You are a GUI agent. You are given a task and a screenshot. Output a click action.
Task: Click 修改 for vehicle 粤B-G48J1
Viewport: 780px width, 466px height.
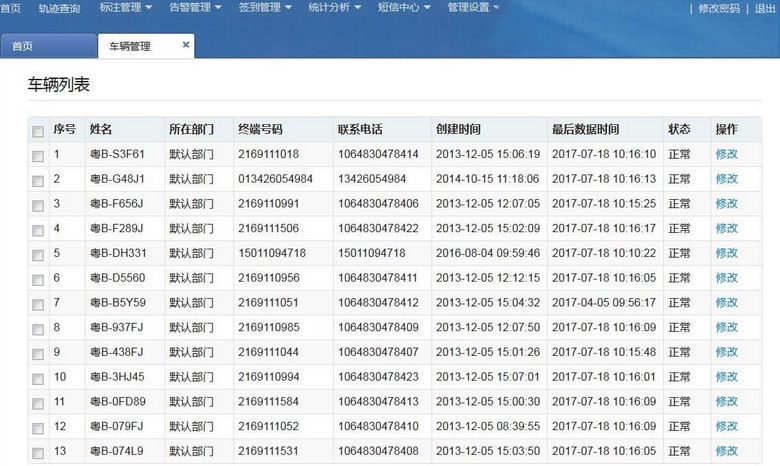pyautogui.click(x=726, y=179)
